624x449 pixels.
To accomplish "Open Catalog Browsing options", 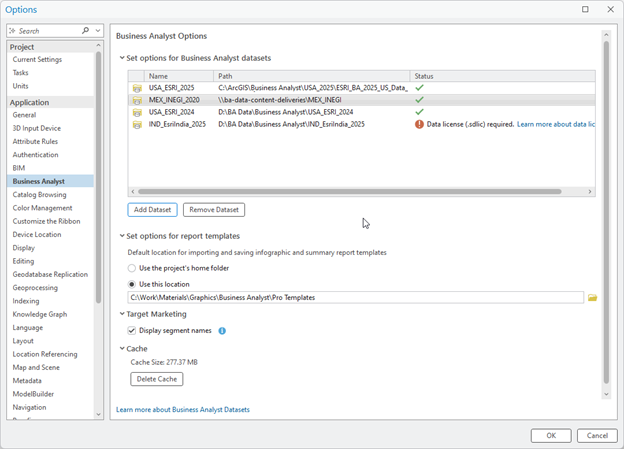I will click(39, 195).
